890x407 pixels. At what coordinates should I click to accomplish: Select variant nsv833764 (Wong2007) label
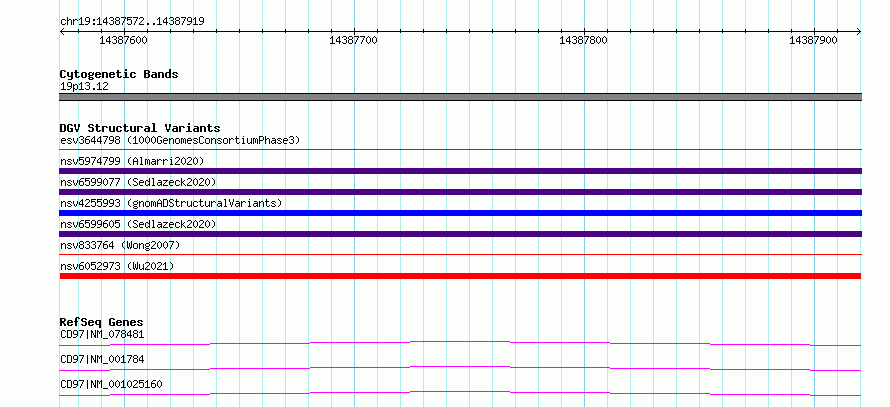tap(120, 245)
